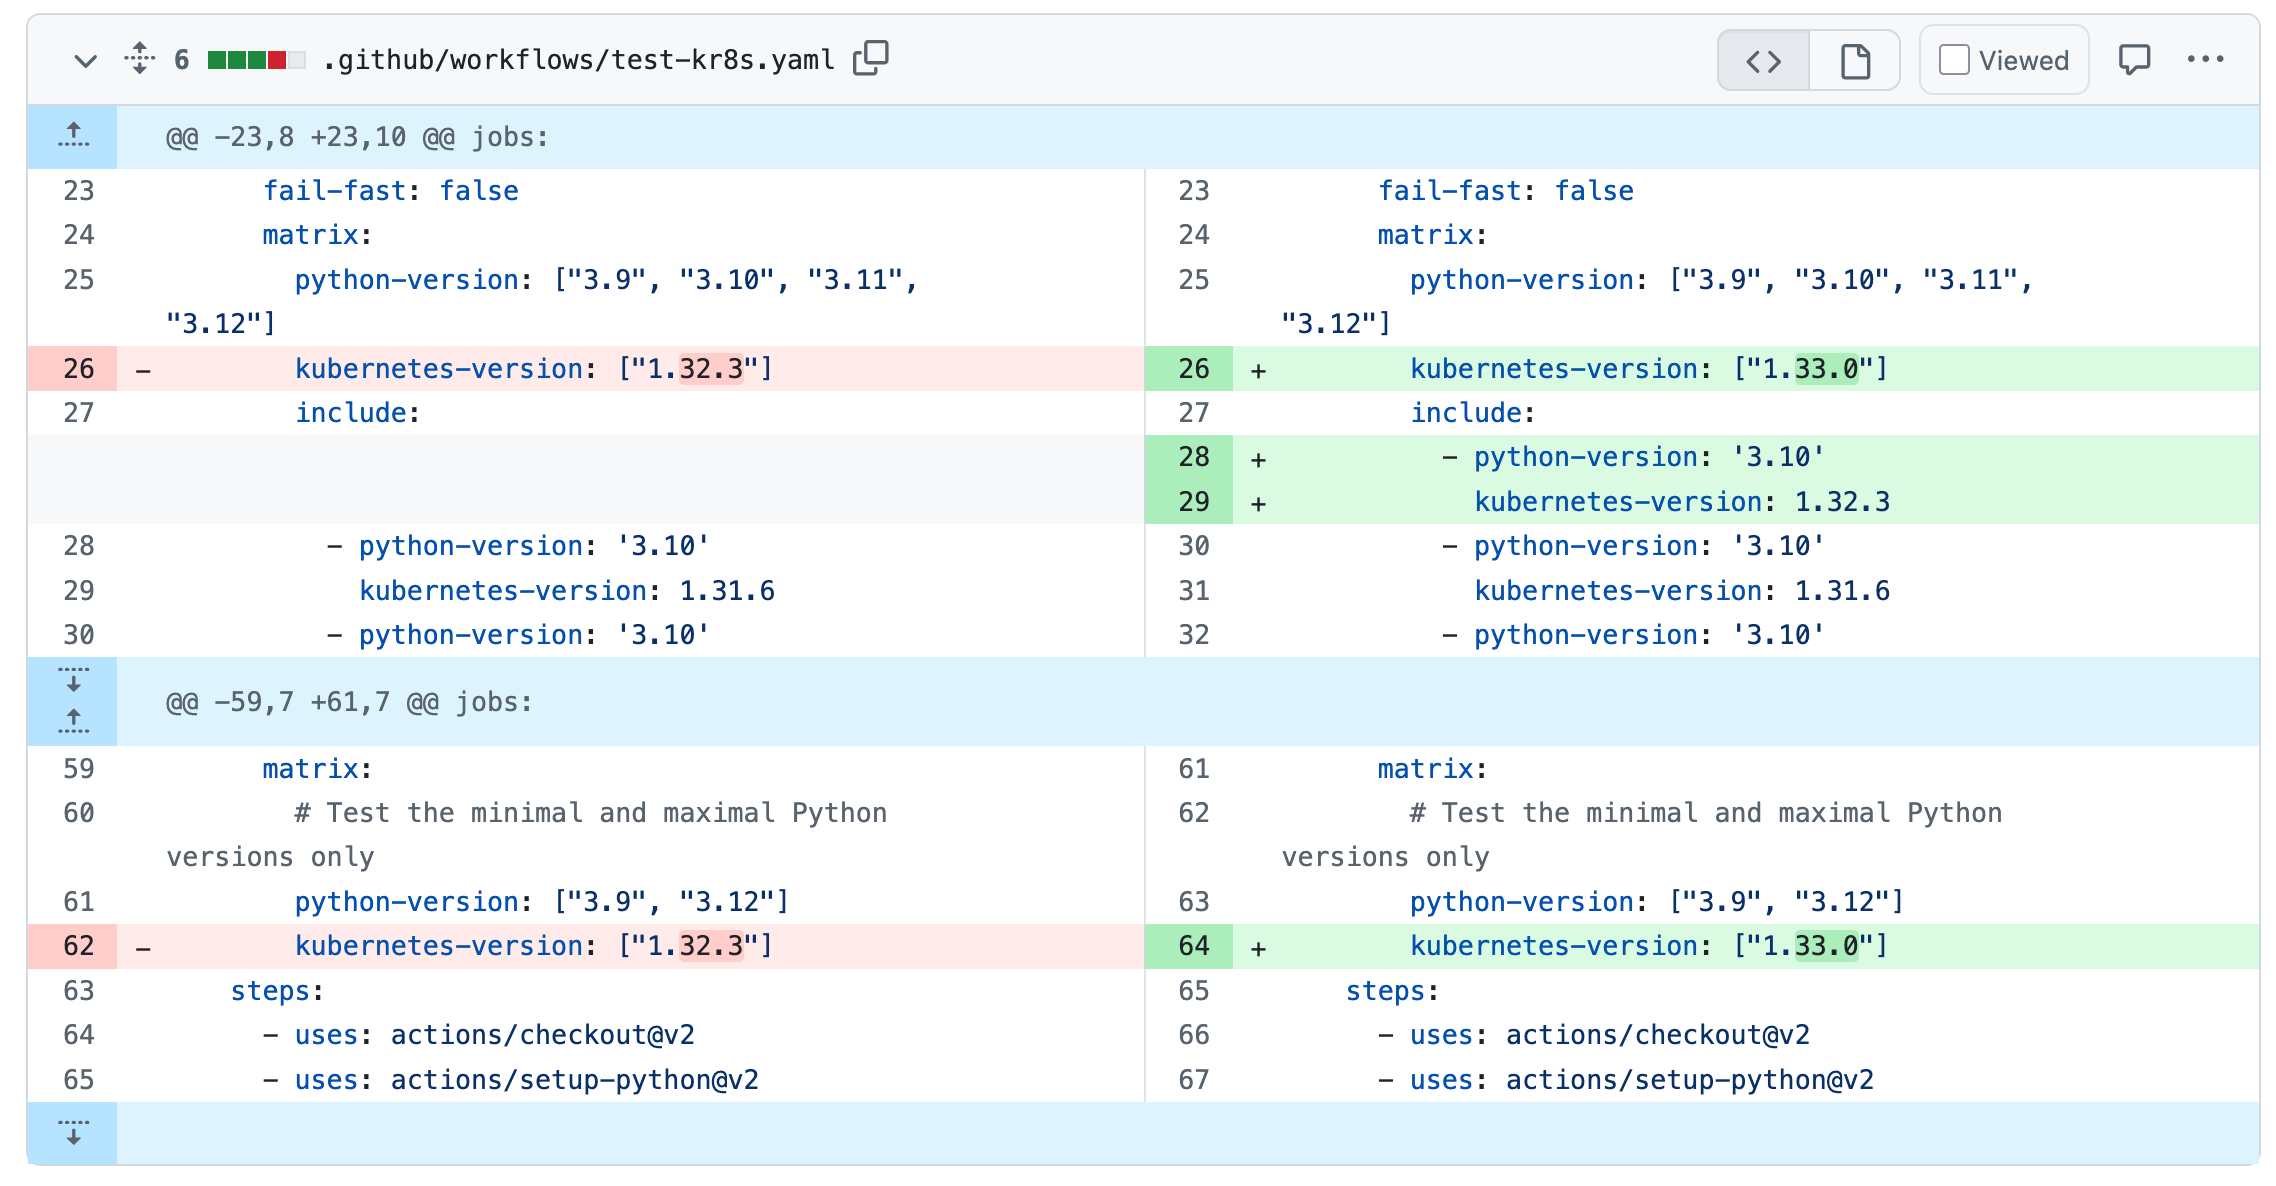Screen dimensions: 2276x1186
Task: Expand down below line 65
Action: click(73, 1133)
